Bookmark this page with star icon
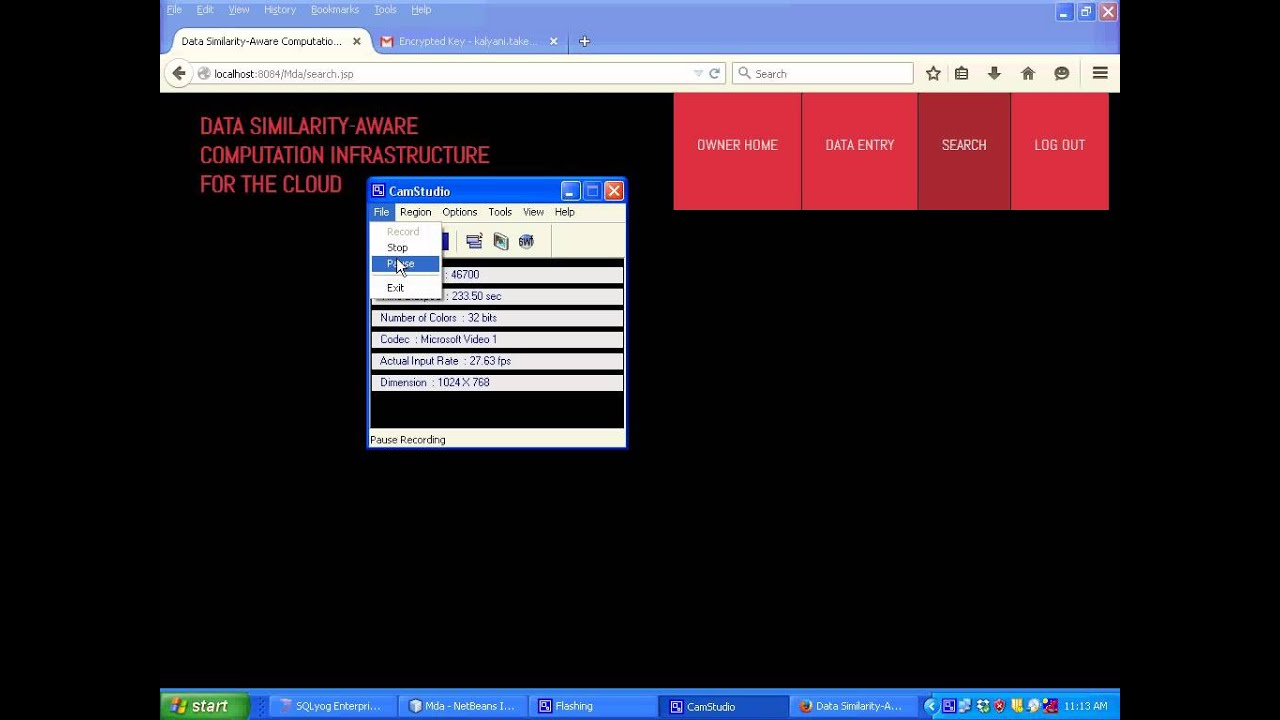1280x720 pixels. coord(933,73)
